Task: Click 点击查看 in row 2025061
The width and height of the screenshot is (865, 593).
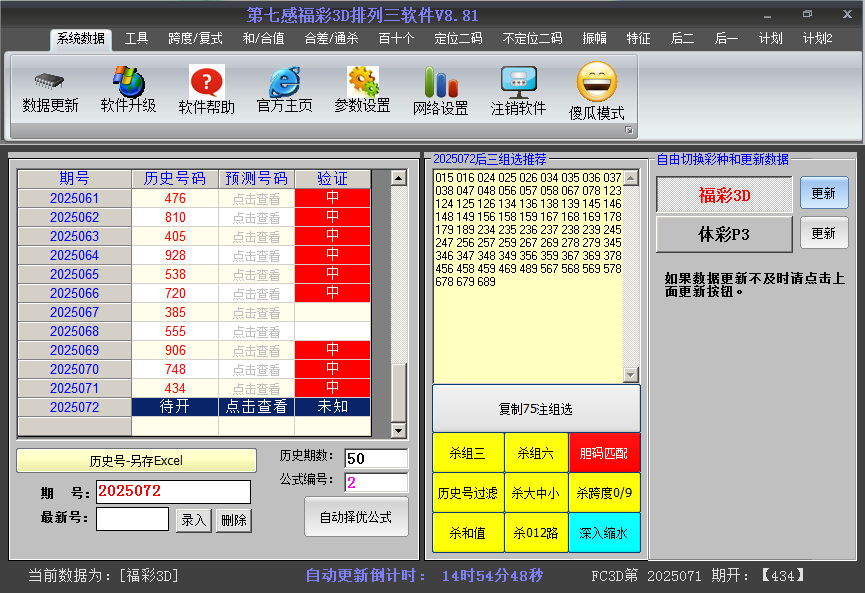Action: pos(257,199)
